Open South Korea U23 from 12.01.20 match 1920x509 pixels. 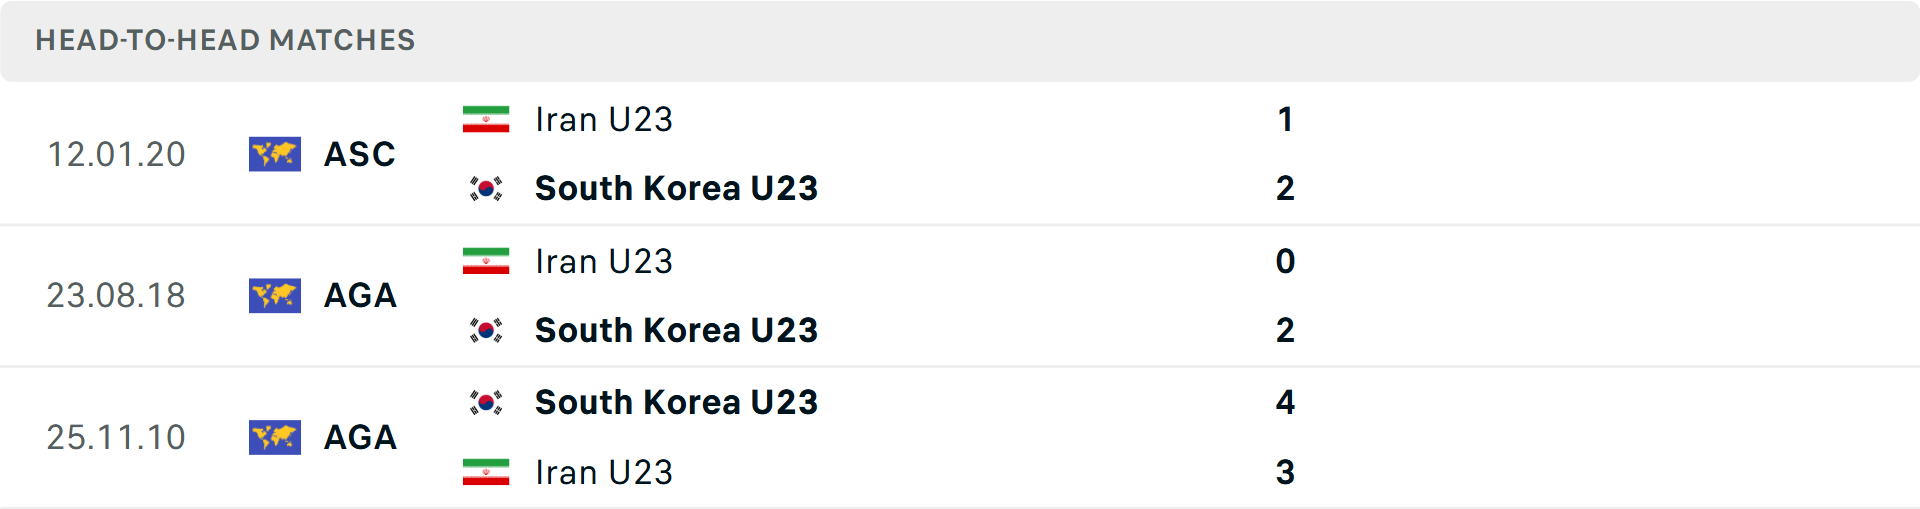pos(676,188)
